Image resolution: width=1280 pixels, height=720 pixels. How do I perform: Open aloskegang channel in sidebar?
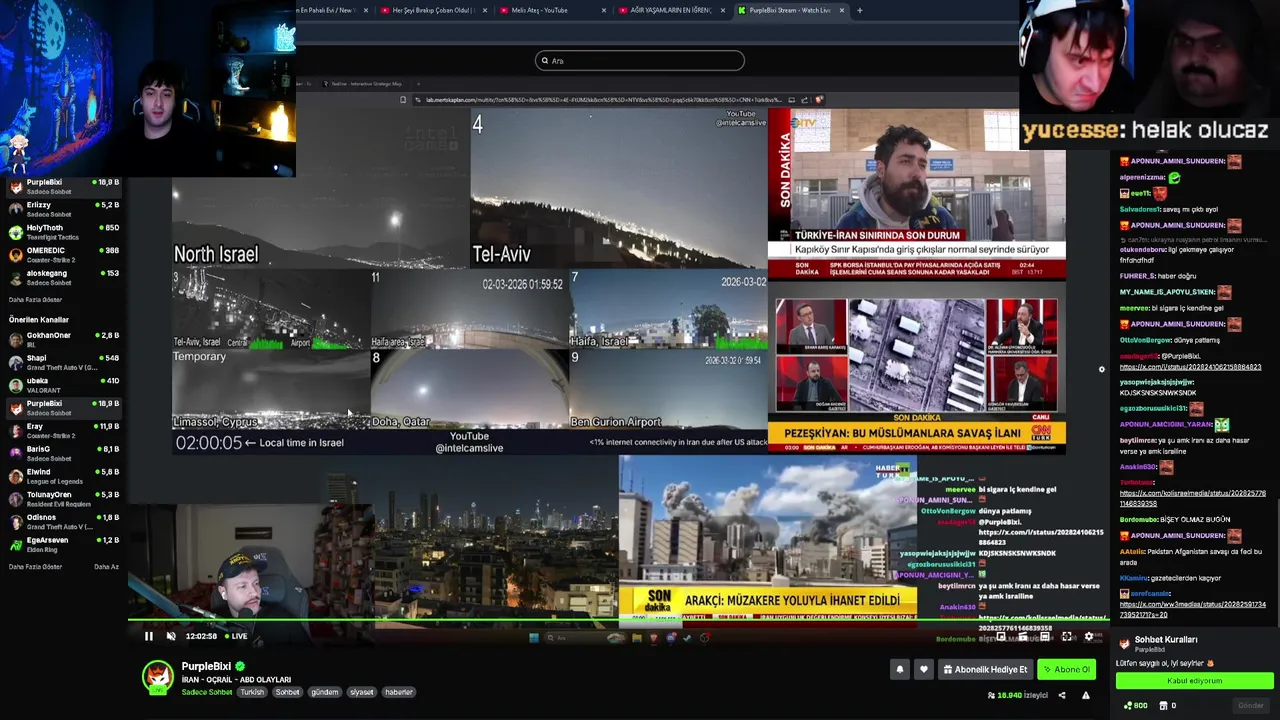click(64, 277)
